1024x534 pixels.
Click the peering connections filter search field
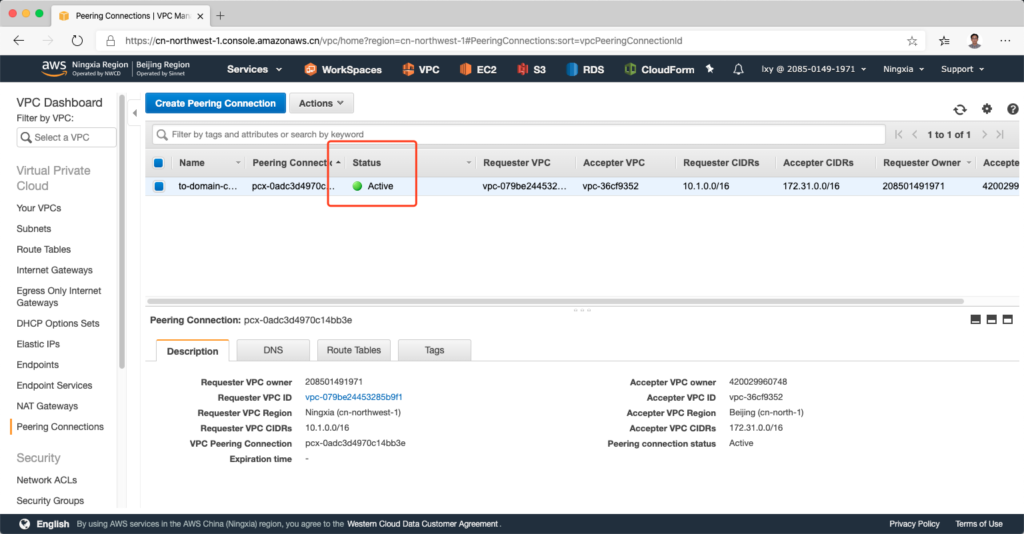click(x=520, y=134)
